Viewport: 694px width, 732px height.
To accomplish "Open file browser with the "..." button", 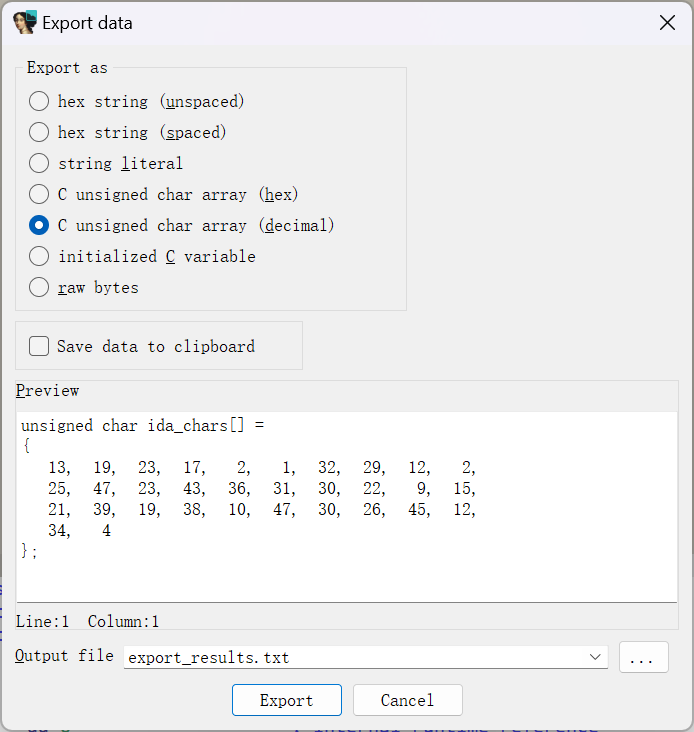I will pyautogui.click(x=643, y=657).
